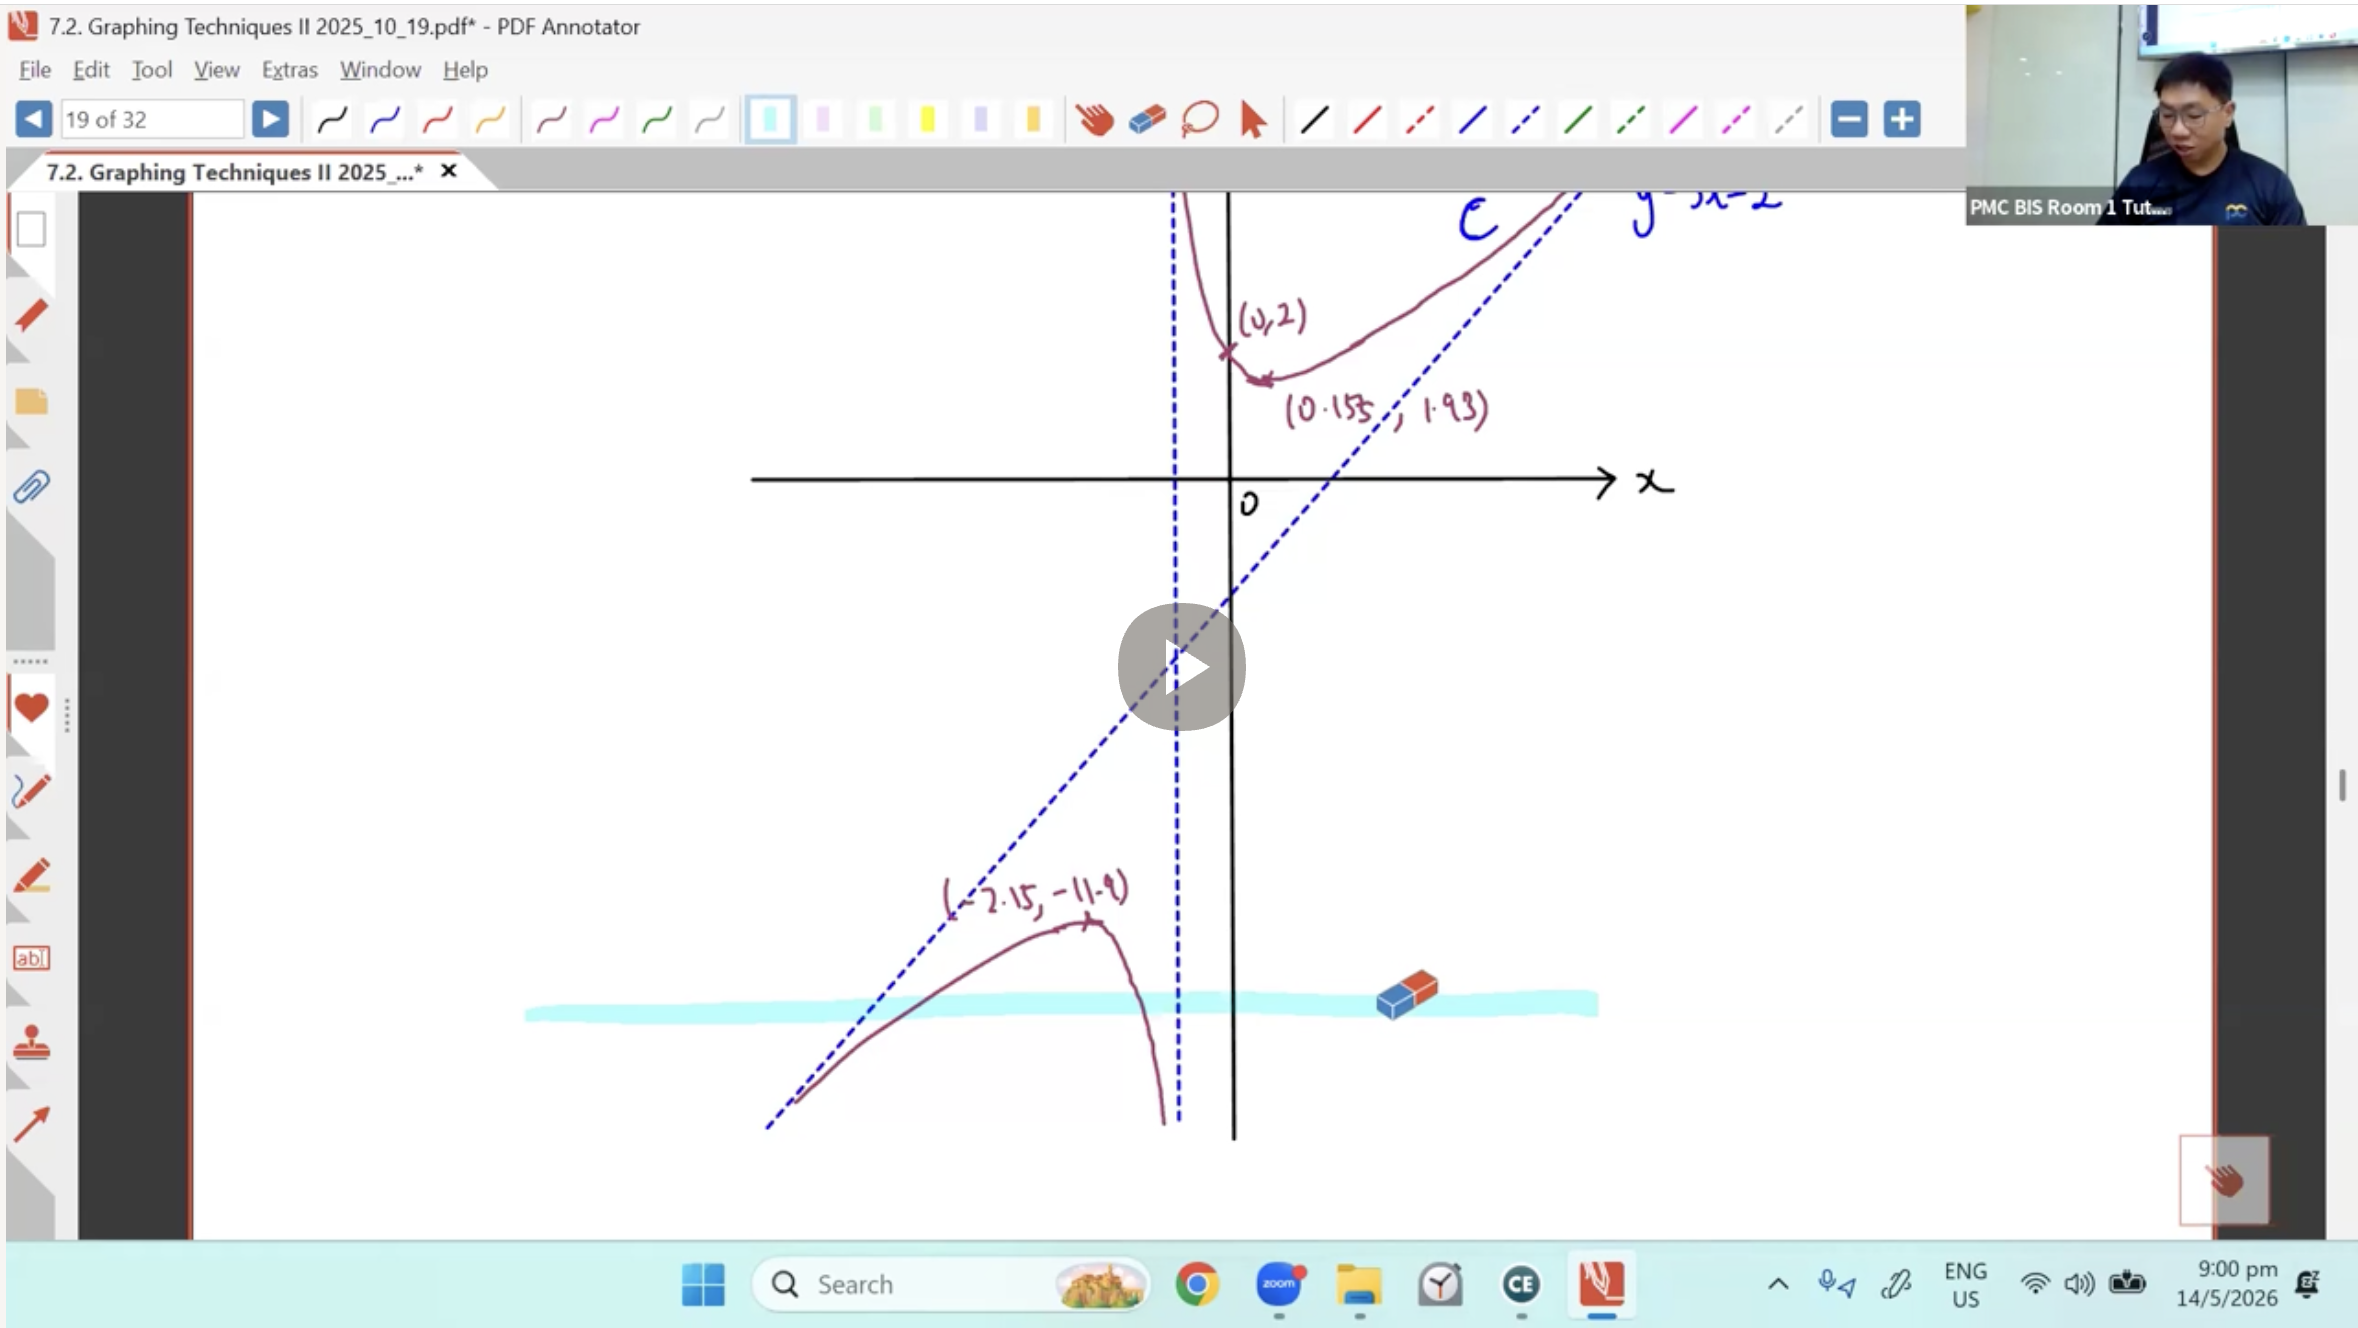2358x1328 pixels.
Task: Activate the Pan hand tool in toolbar
Action: tap(1095, 120)
